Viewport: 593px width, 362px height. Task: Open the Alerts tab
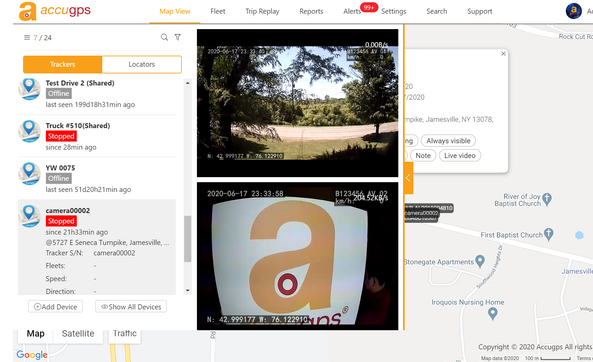pos(352,11)
